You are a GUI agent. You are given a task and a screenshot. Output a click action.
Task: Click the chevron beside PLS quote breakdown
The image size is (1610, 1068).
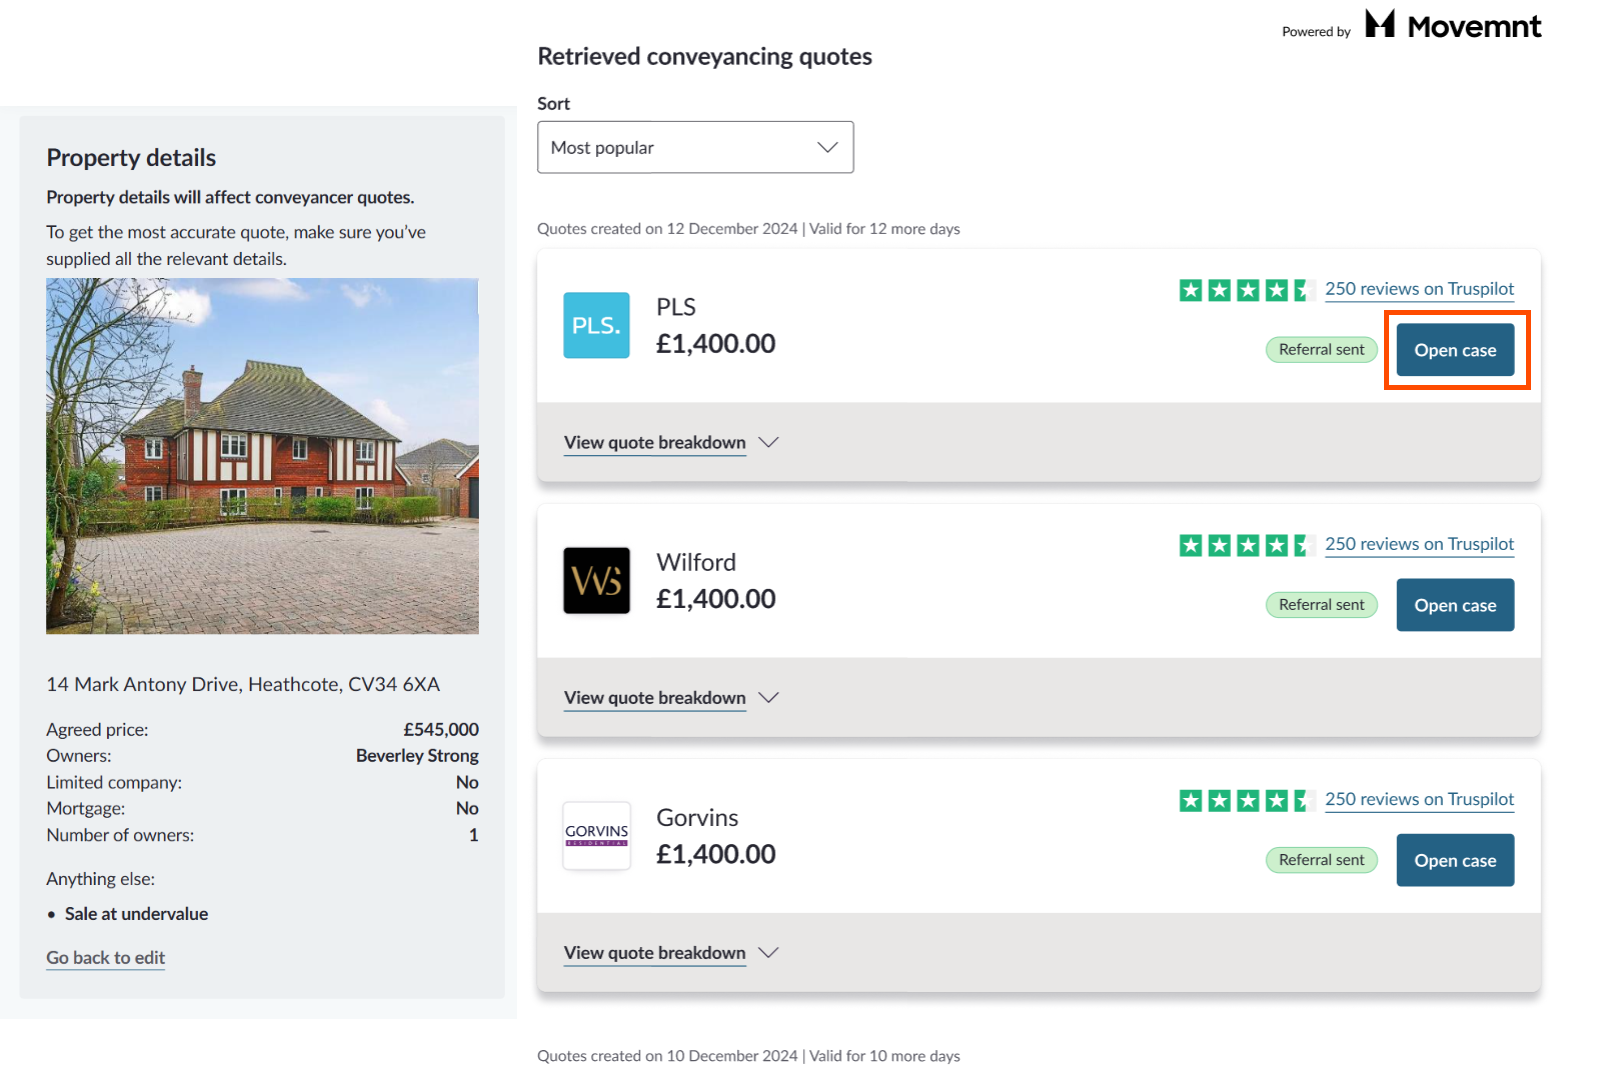[x=768, y=442]
